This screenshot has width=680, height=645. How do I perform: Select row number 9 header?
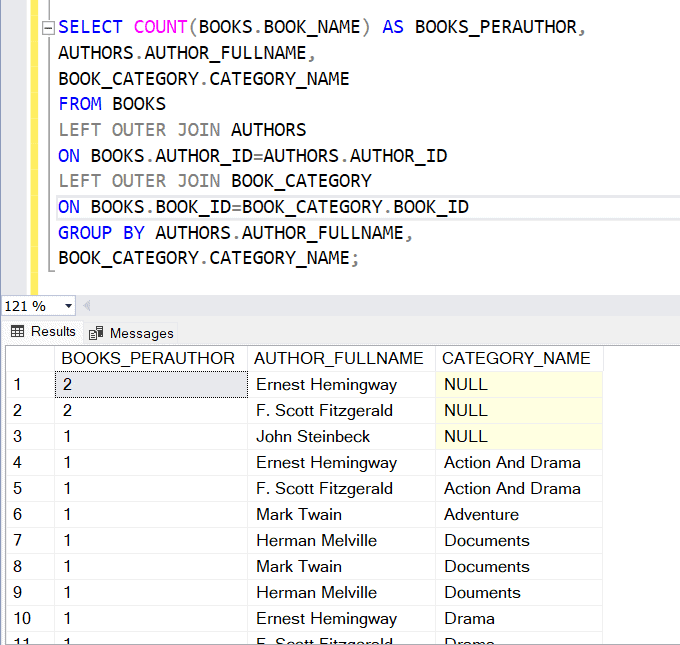click(x=30, y=593)
